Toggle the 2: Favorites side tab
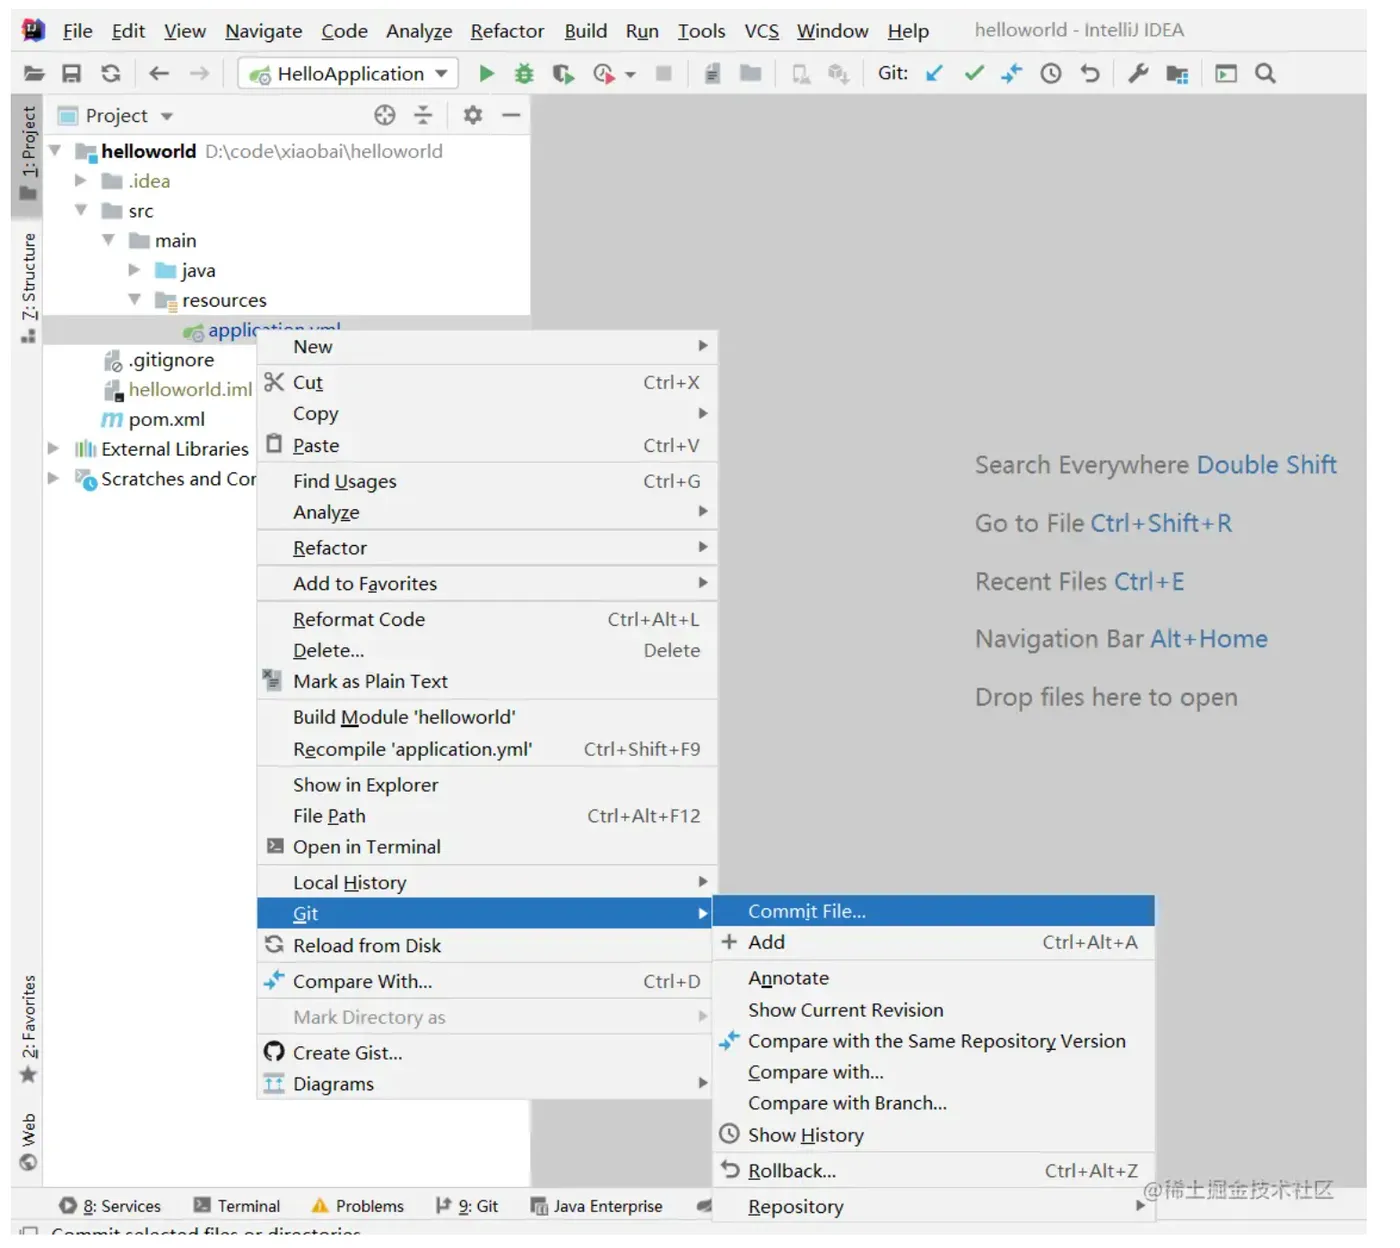 (x=28, y=1030)
